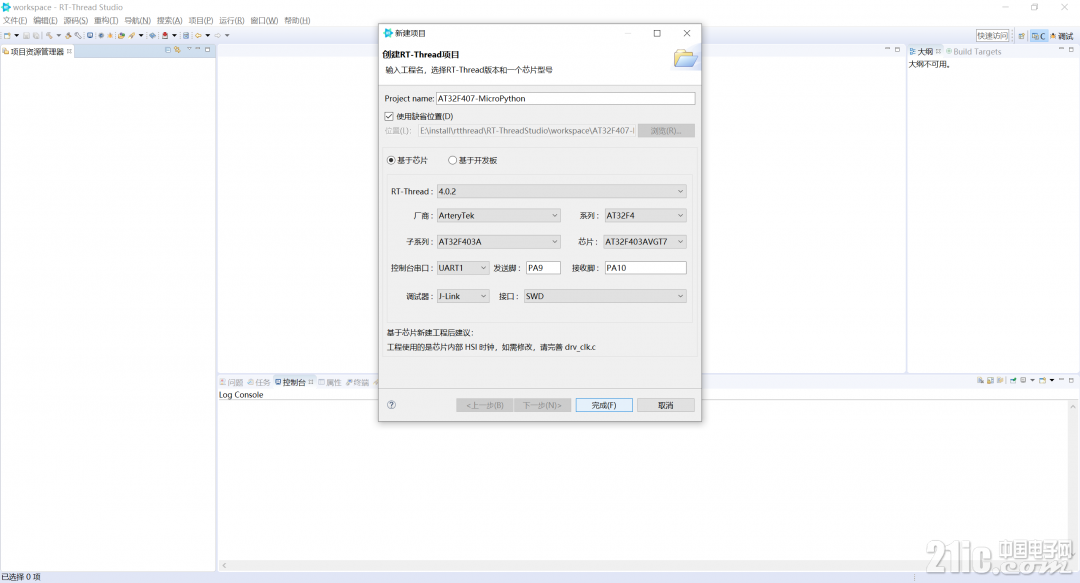Screen dimensions: 1080x583
Task: Click the orange star toolbar icon
Action: click(110, 35)
